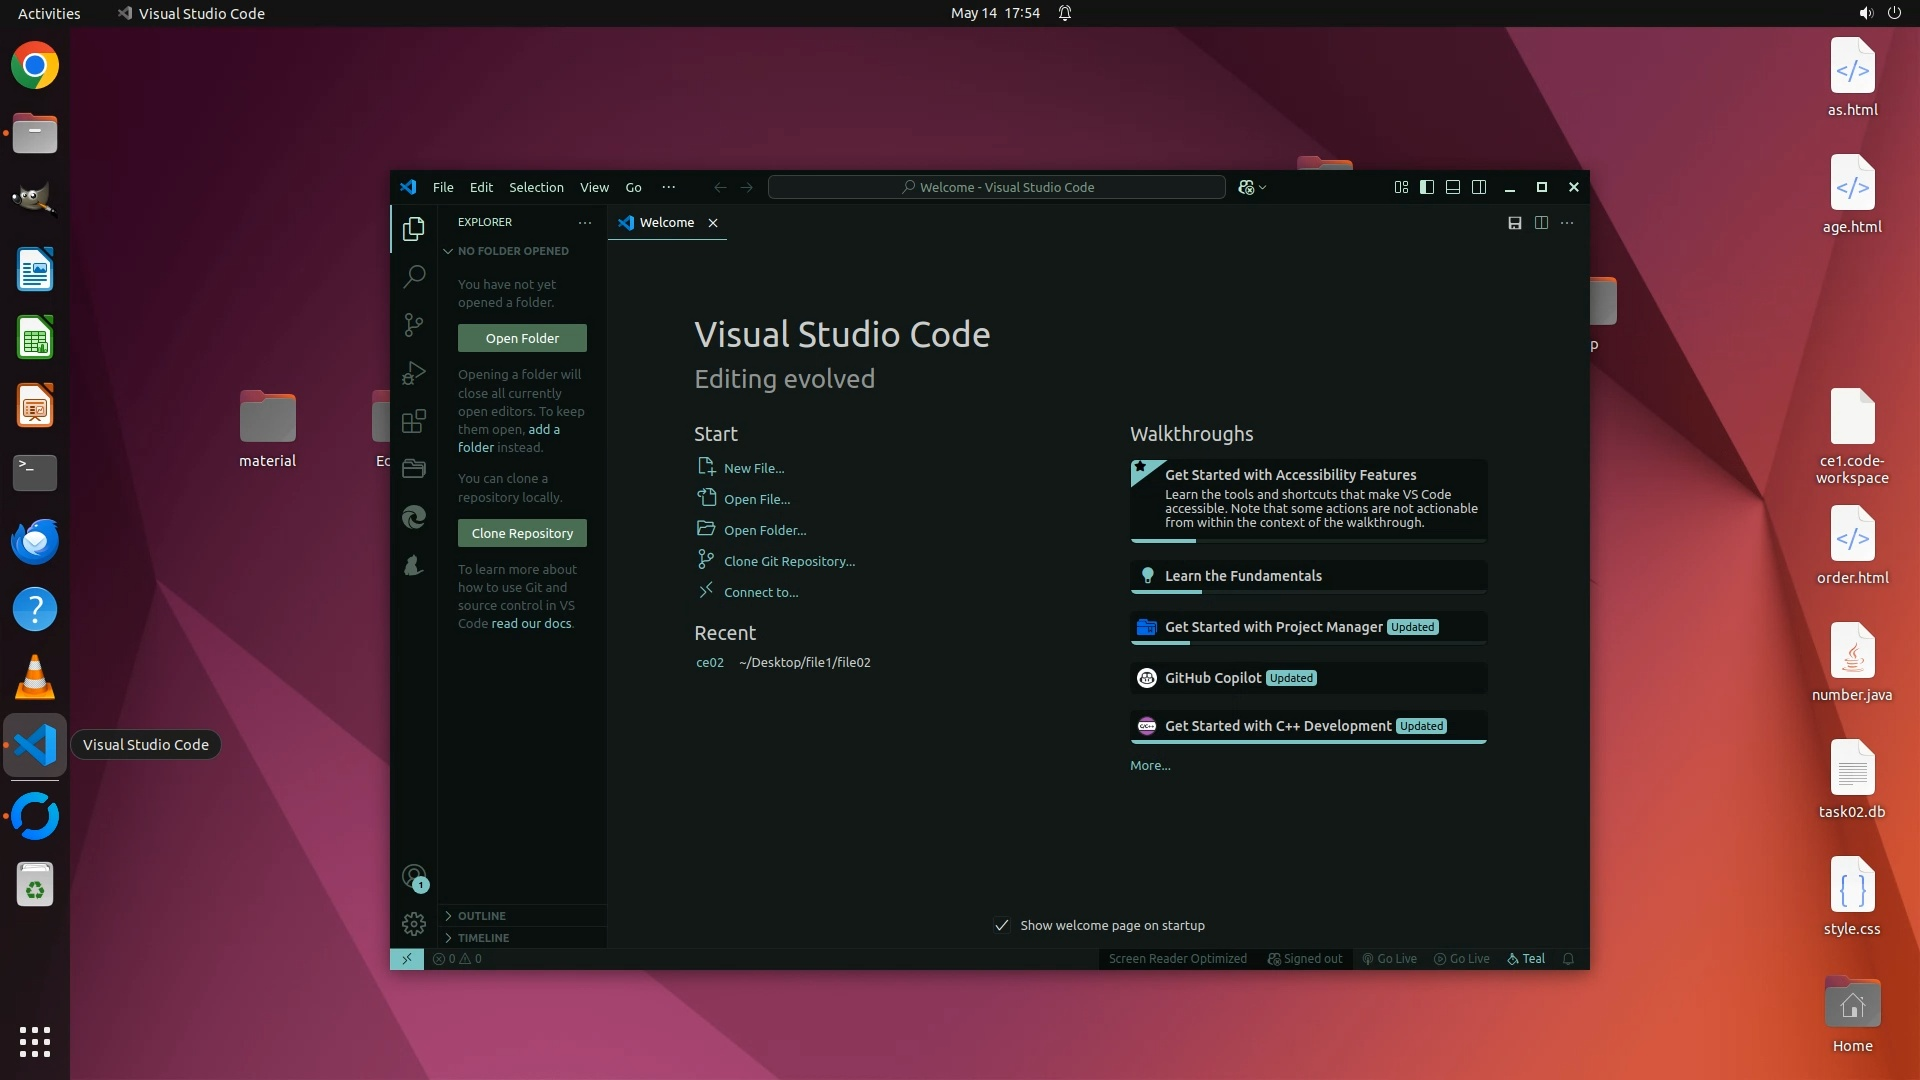Viewport: 1920px width, 1080px height.
Task: Open Source Control view icon
Action: (414, 325)
